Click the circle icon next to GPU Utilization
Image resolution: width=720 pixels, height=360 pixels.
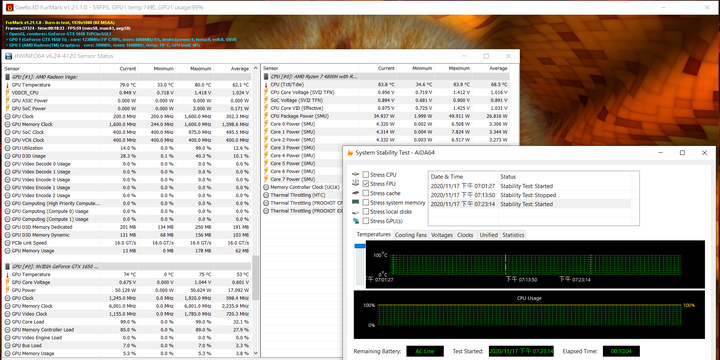click(x=7, y=148)
